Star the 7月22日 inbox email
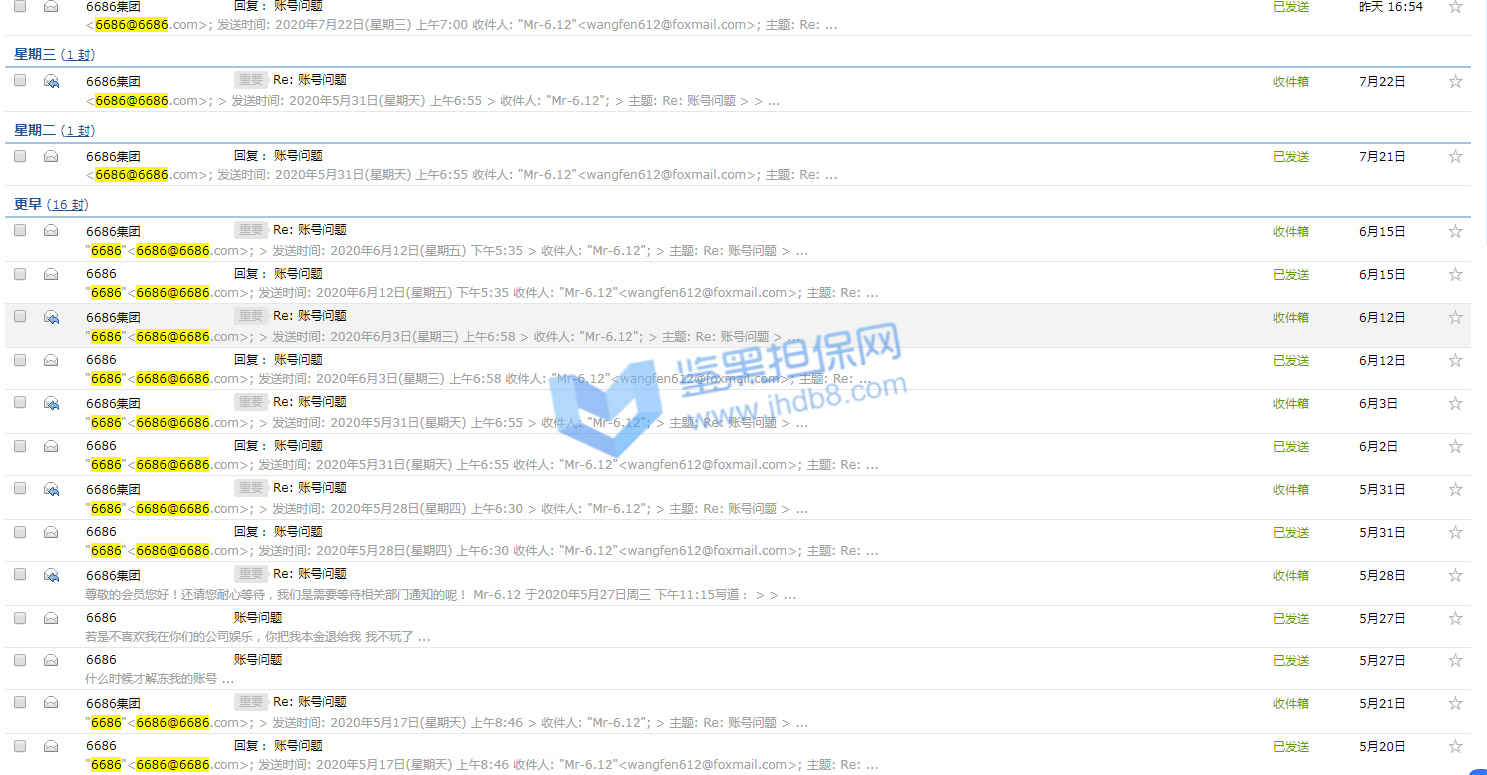This screenshot has height=775, width=1487. pyautogui.click(x=1455, y=82)
